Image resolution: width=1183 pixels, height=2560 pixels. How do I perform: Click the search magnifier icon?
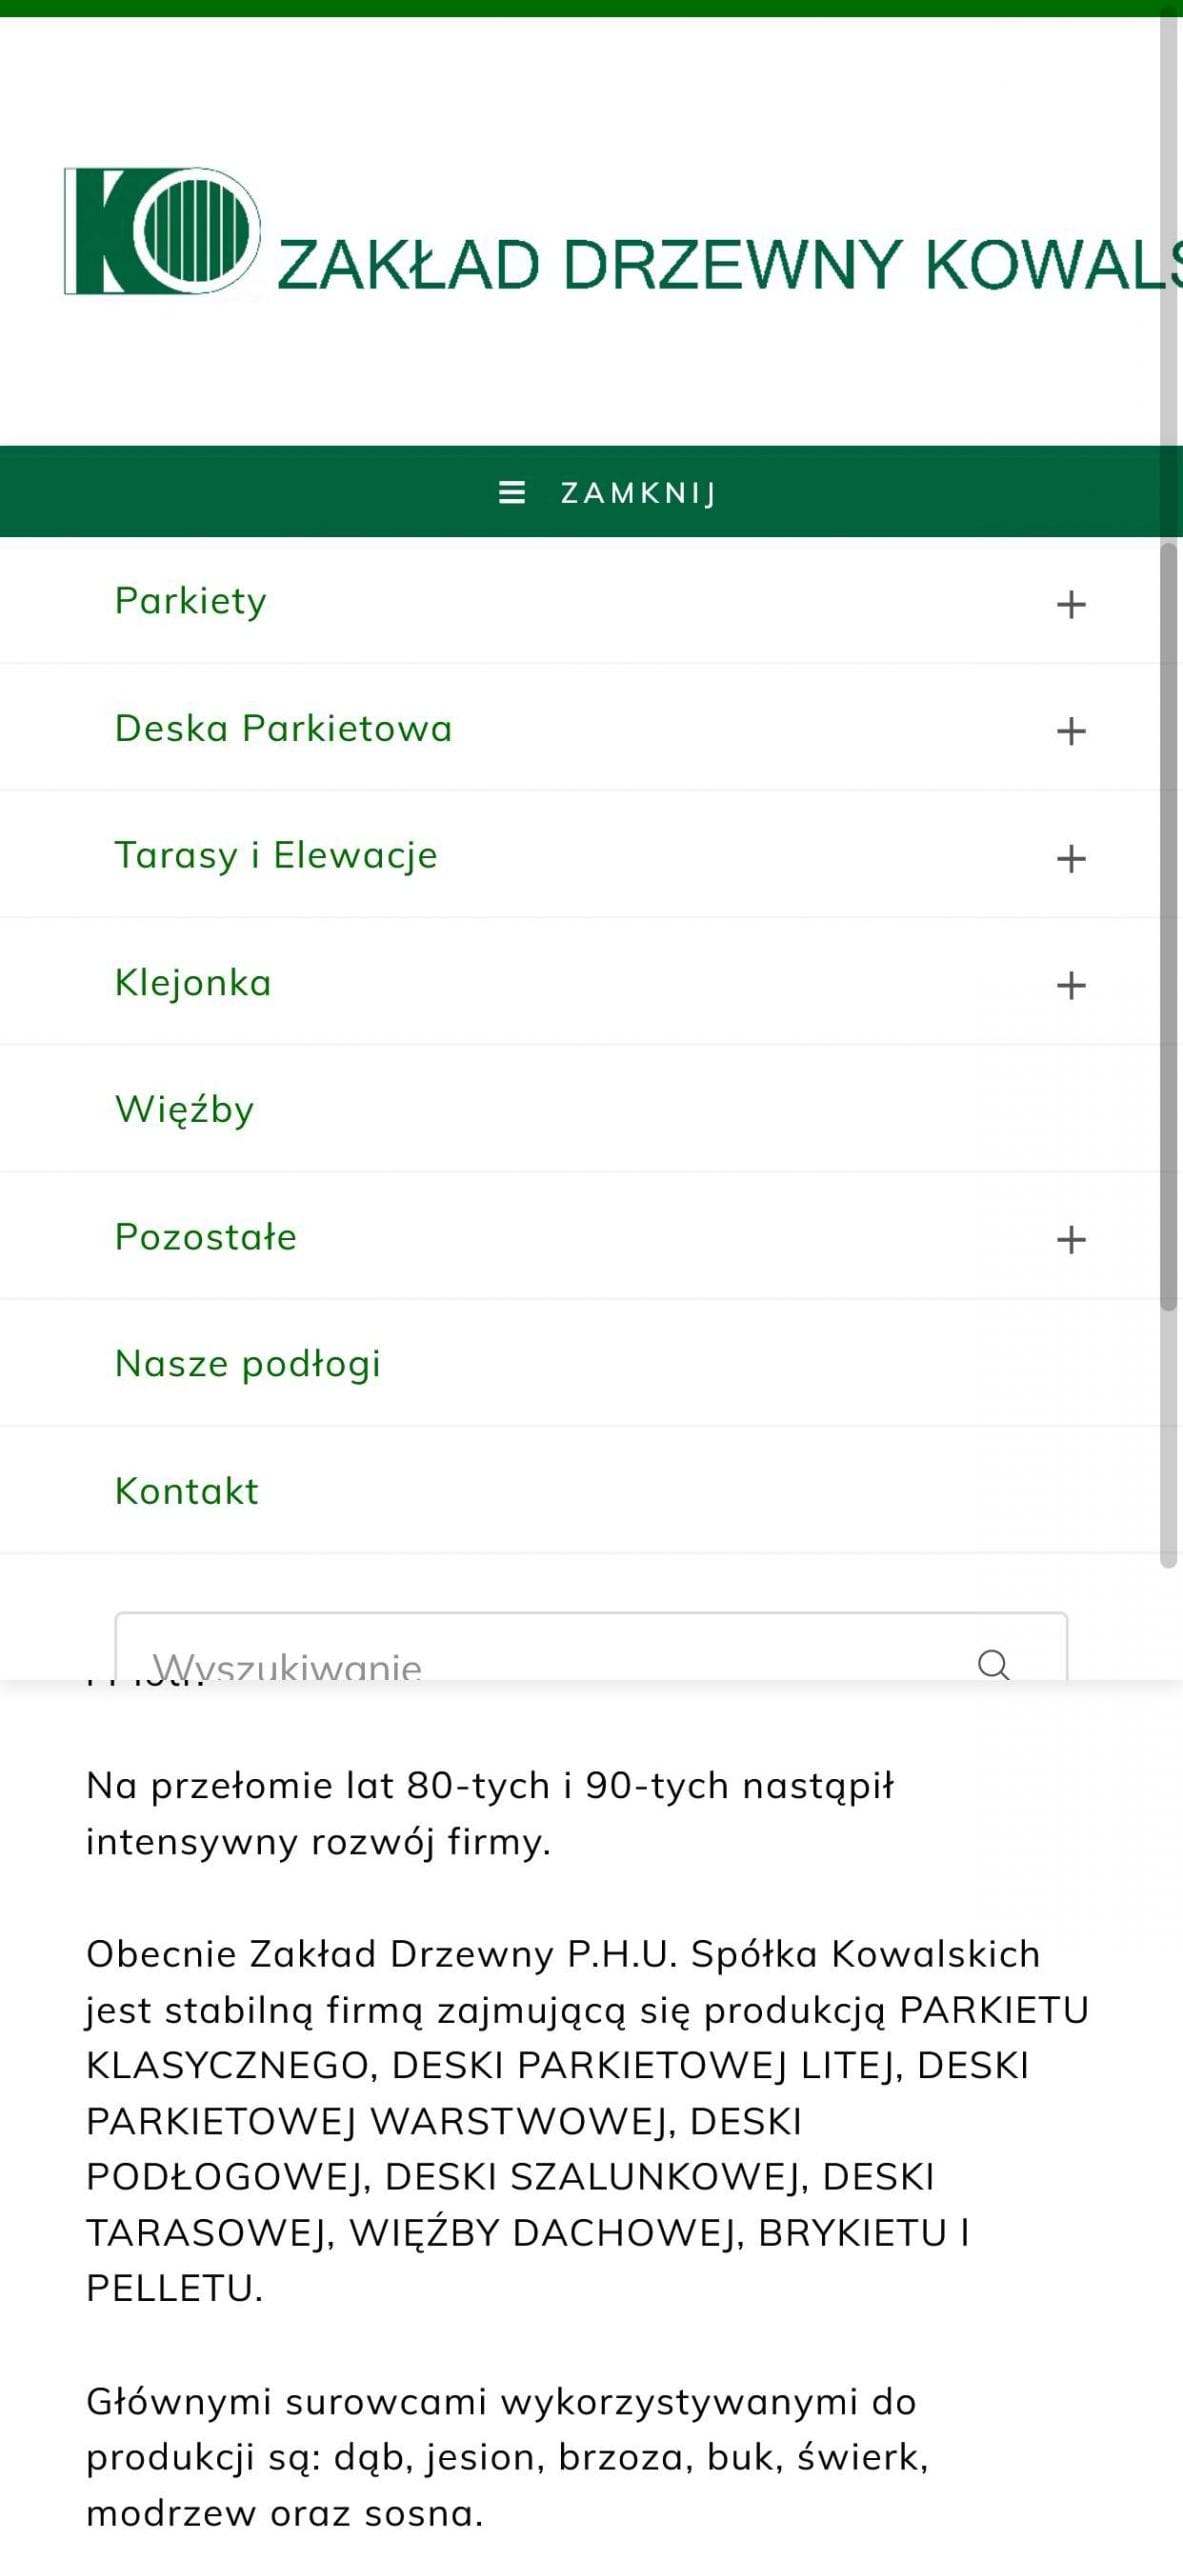click(x=992, y=1663)
